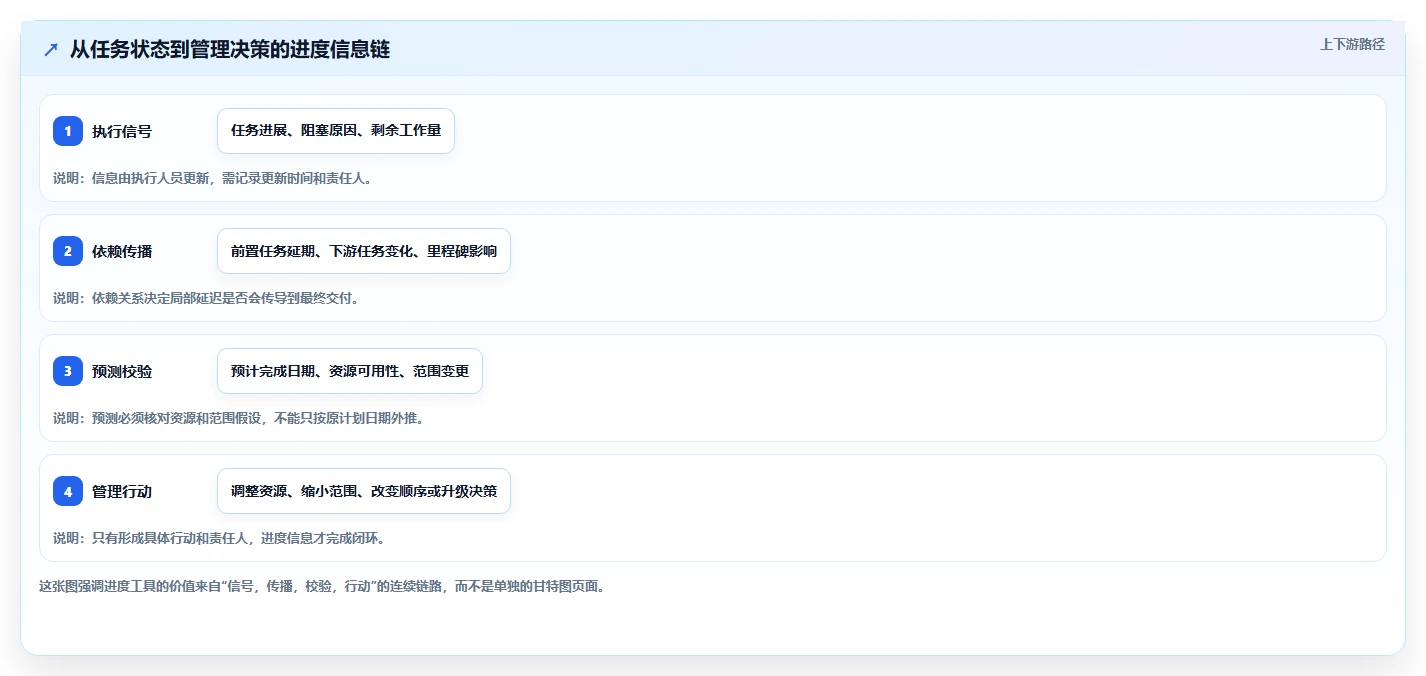This screenshot has height=676, width=1426.
Task: Click step number badge 3
Action: 68,371
